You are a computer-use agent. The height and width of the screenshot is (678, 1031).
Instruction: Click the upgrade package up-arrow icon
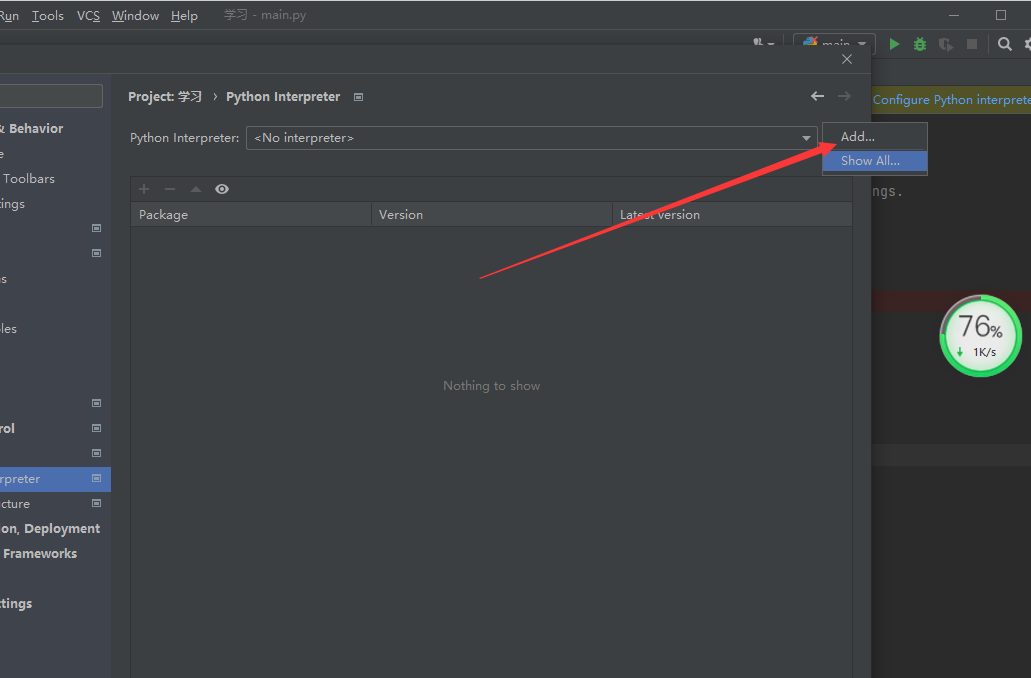click(196, 189)
